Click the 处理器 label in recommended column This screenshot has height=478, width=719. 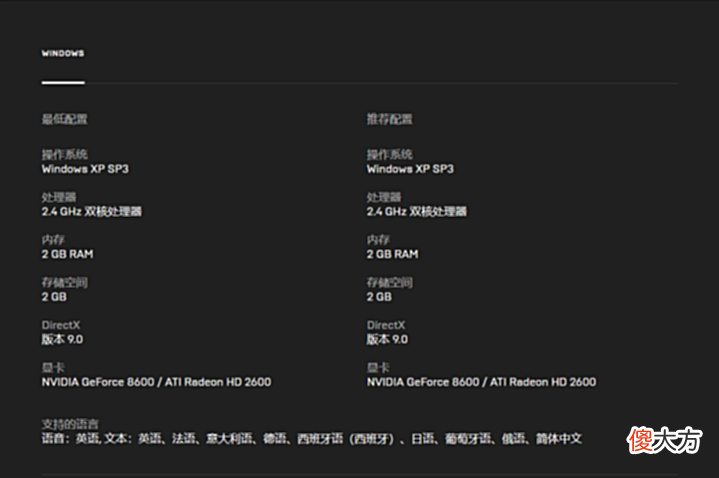click(384, 197)
